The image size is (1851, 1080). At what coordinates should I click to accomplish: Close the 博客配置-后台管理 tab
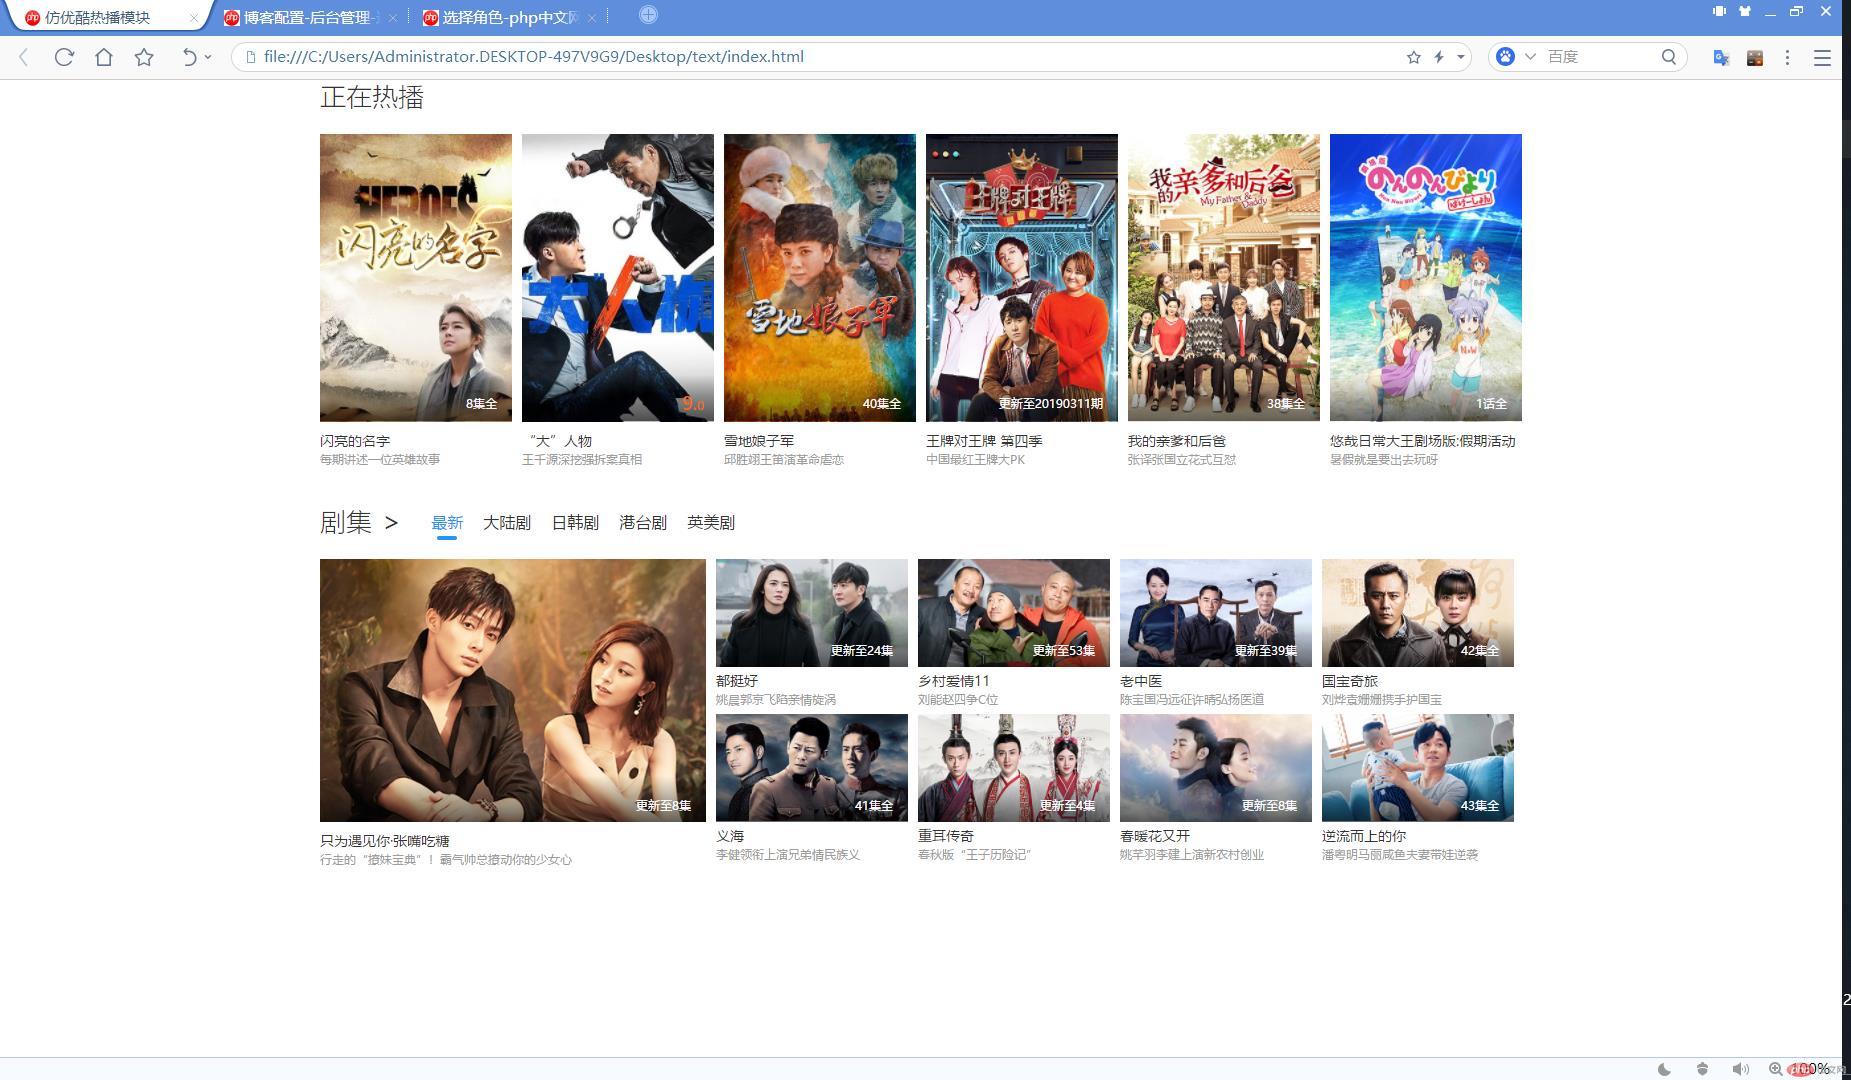pyautogui.click(x=393, y=18)
